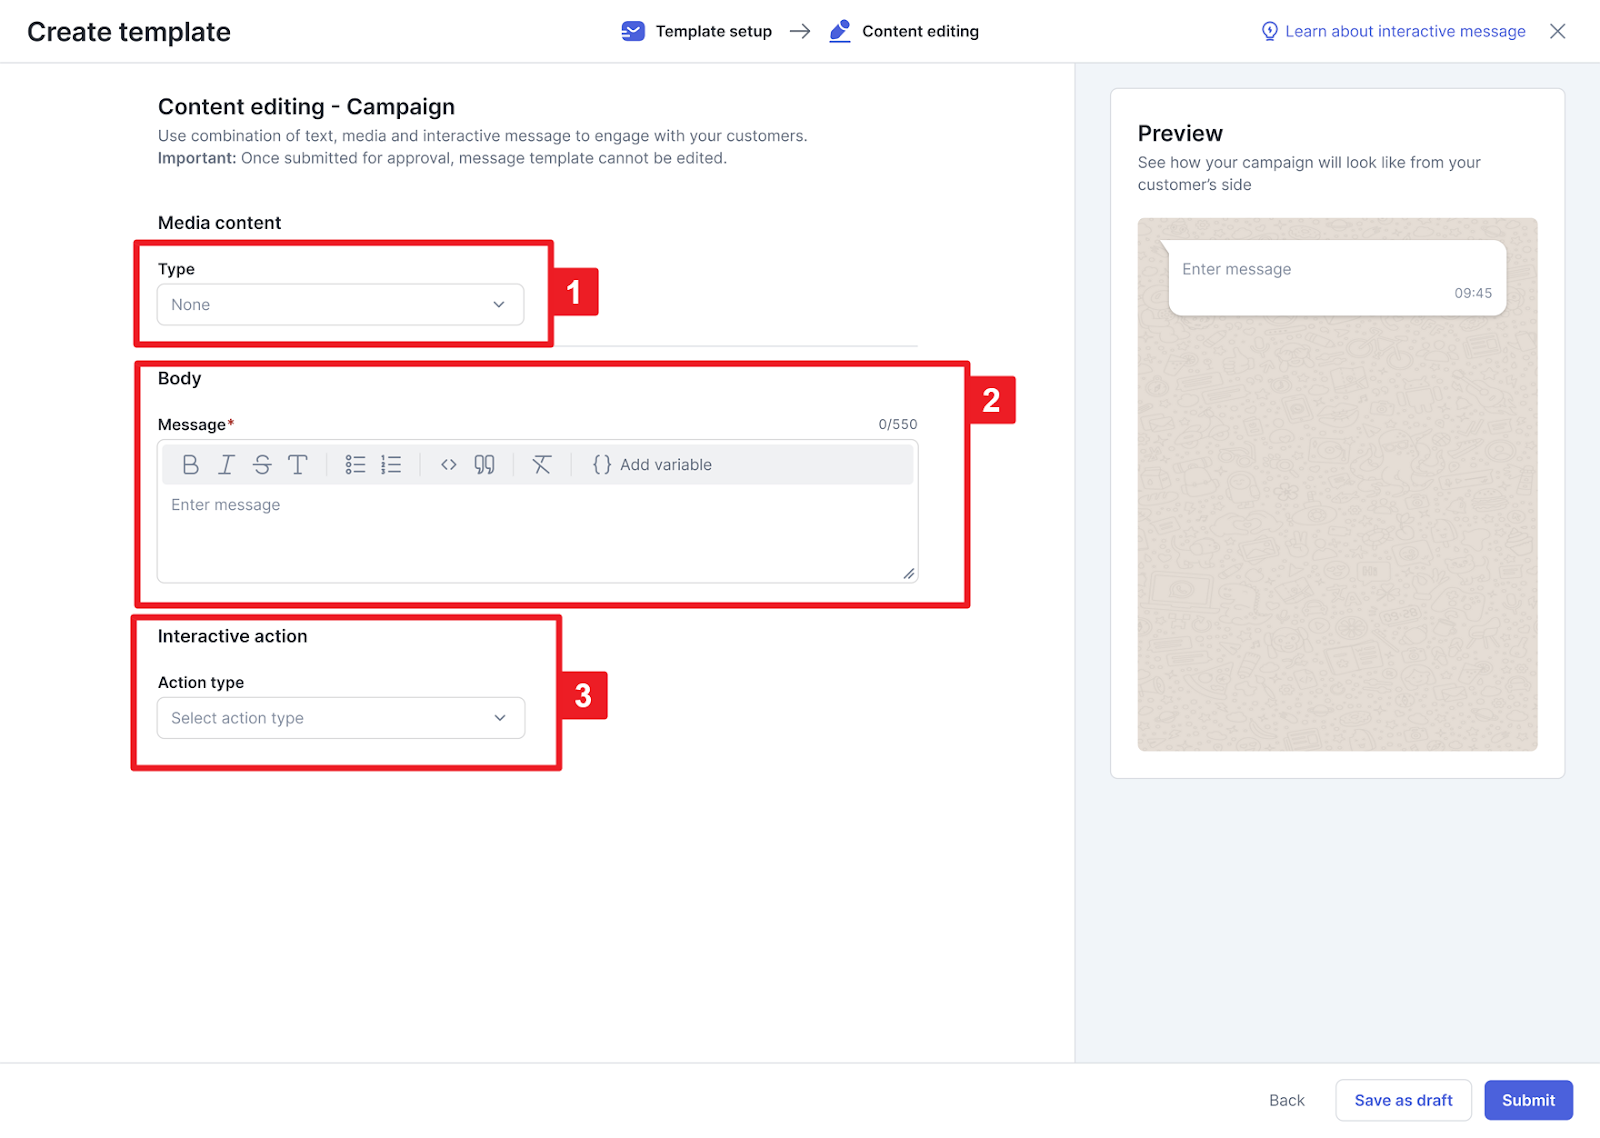Screen dimensions: 1600x1138
Task: Open the media content Type dropdown
Action: [x=340, y=305]
